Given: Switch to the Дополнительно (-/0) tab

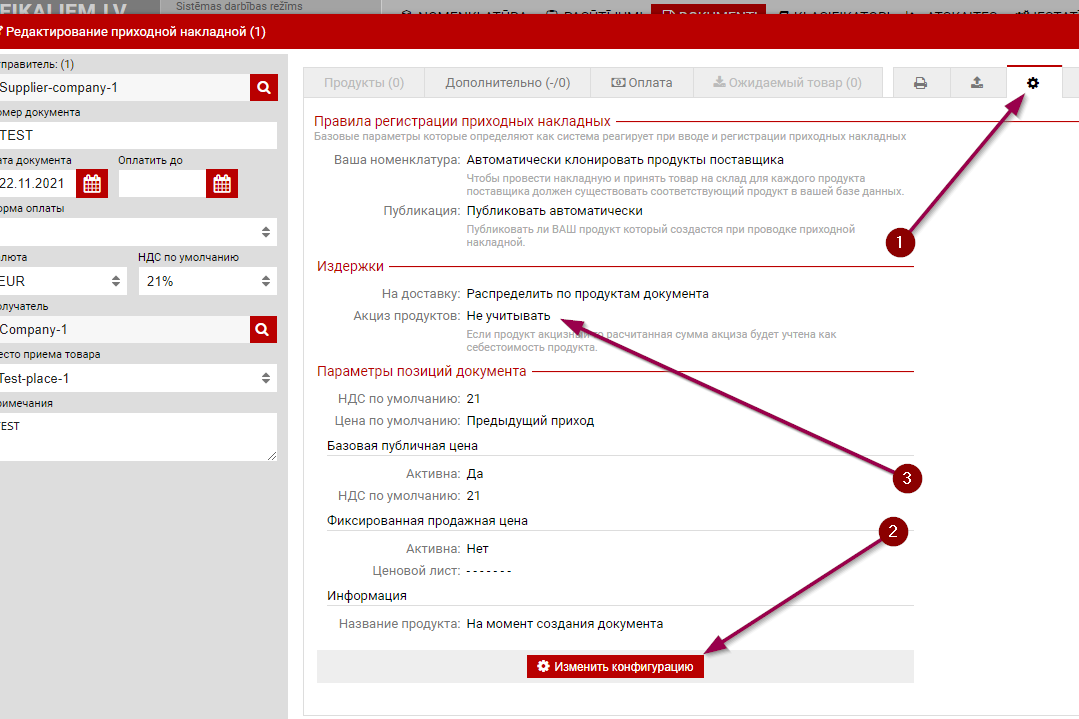Looking at the screenshot, I should [x=507, y=83].
